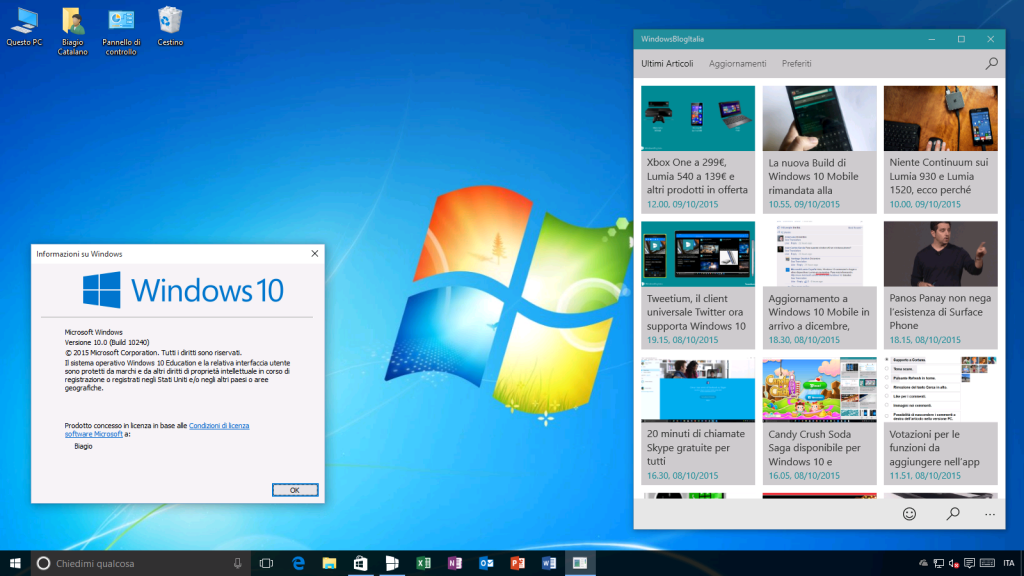Click OK in Informazioni su Windows dialog
The width and height of the screenshot is (1024, 576).
[295, 490]
